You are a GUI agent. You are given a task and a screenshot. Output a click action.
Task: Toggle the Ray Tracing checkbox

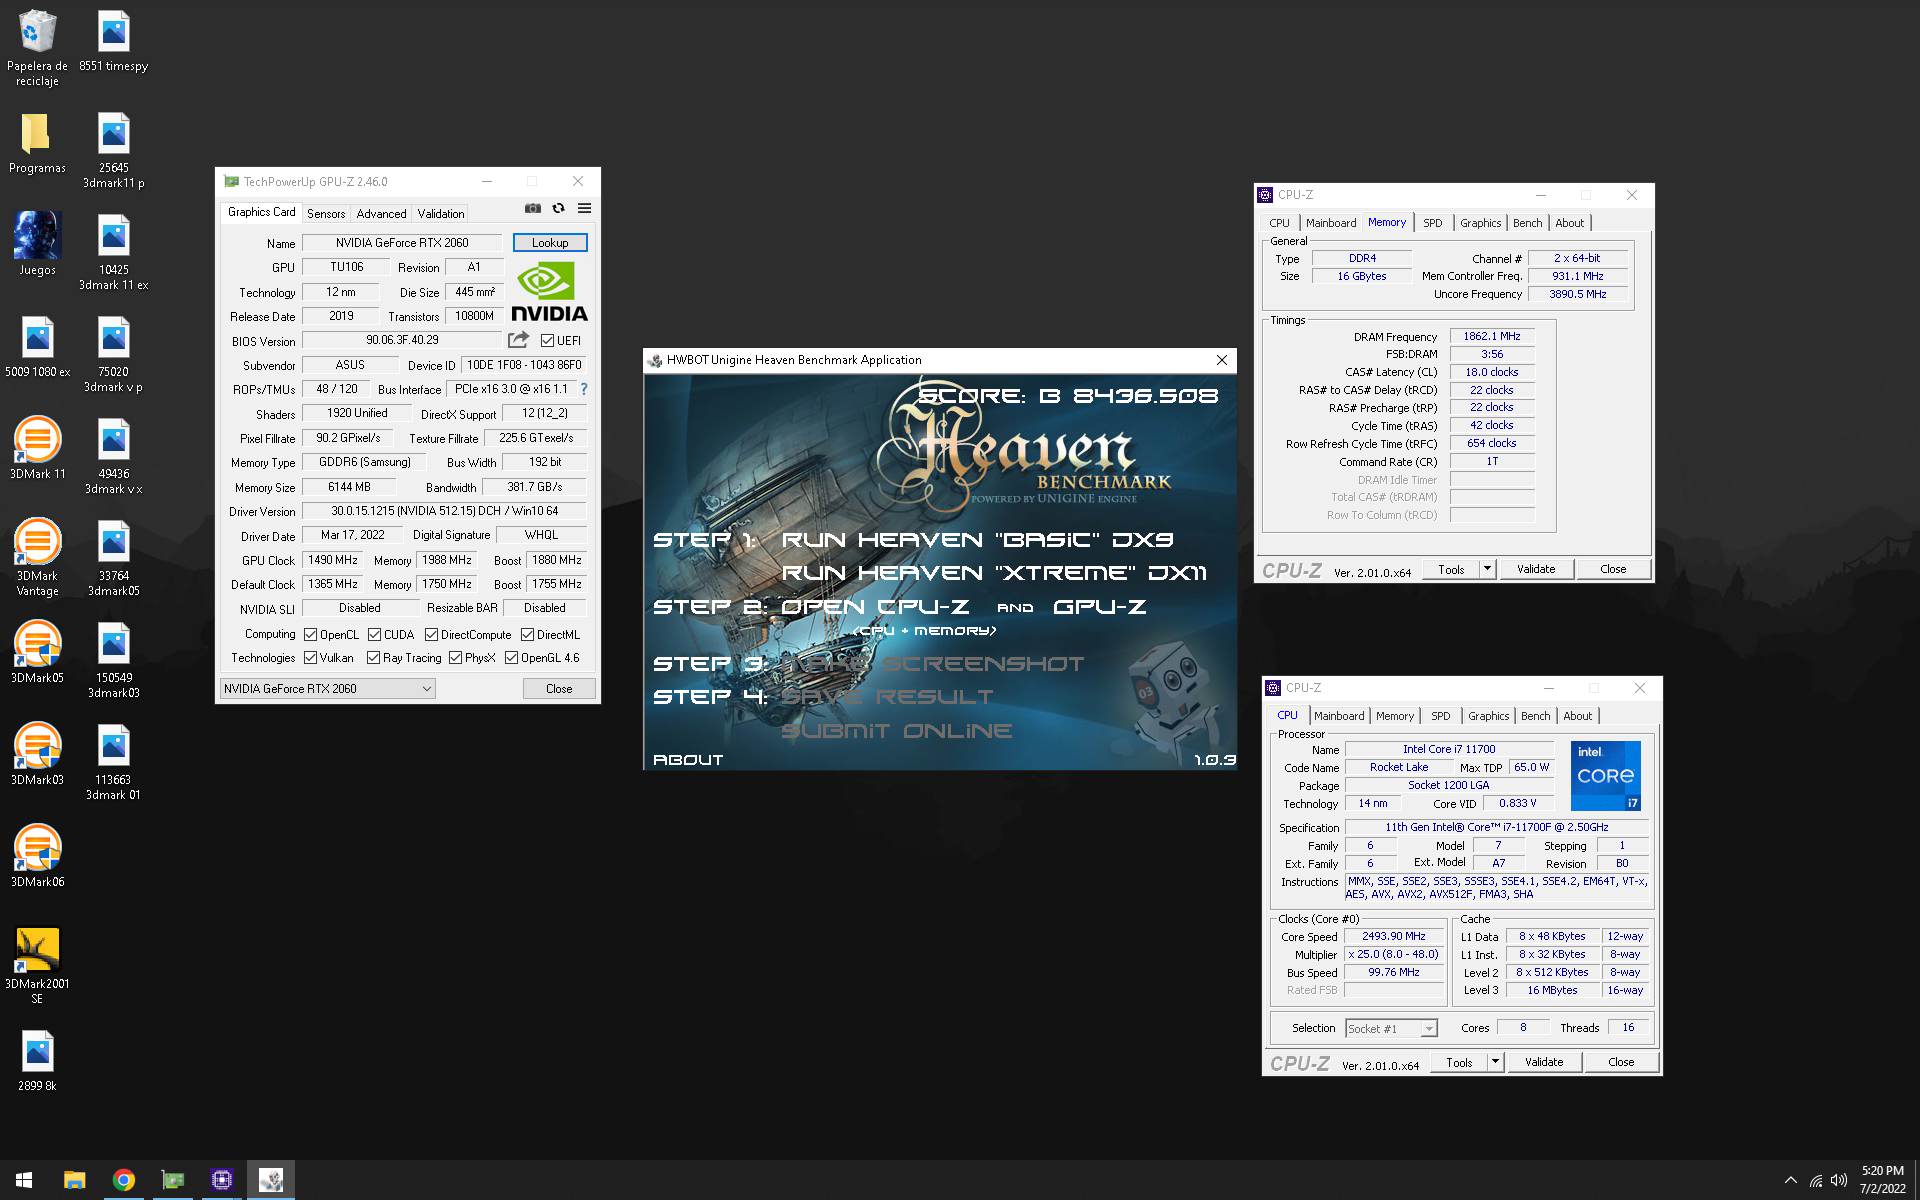pyautogui.click(x=373, y=657)
